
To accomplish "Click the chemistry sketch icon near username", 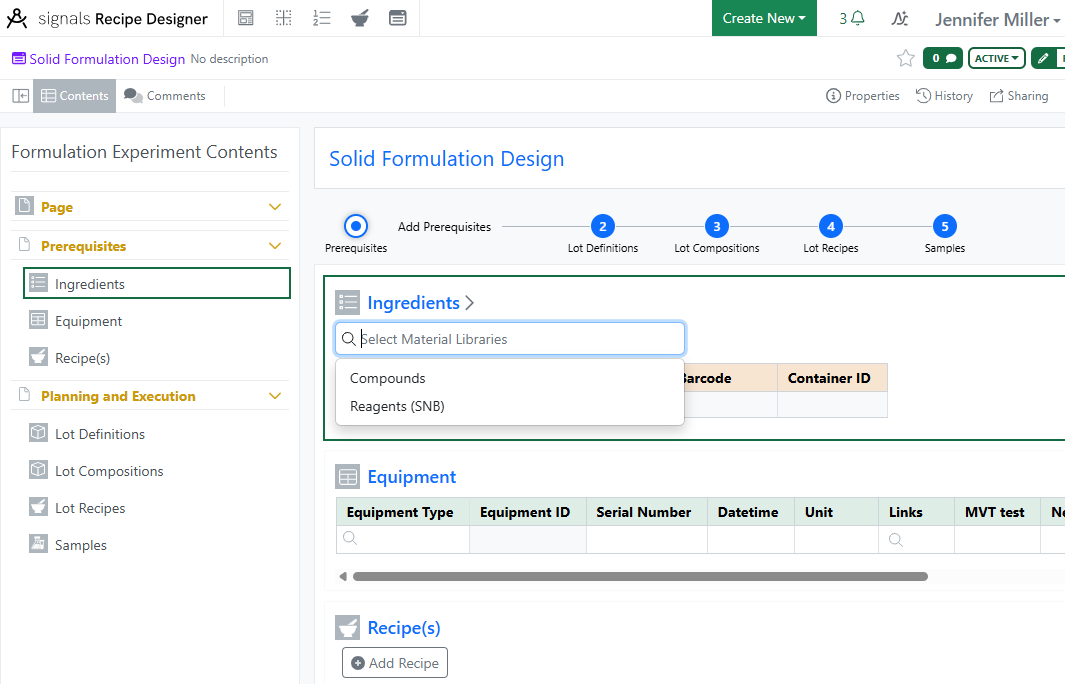I will click(x=900, y=18).
